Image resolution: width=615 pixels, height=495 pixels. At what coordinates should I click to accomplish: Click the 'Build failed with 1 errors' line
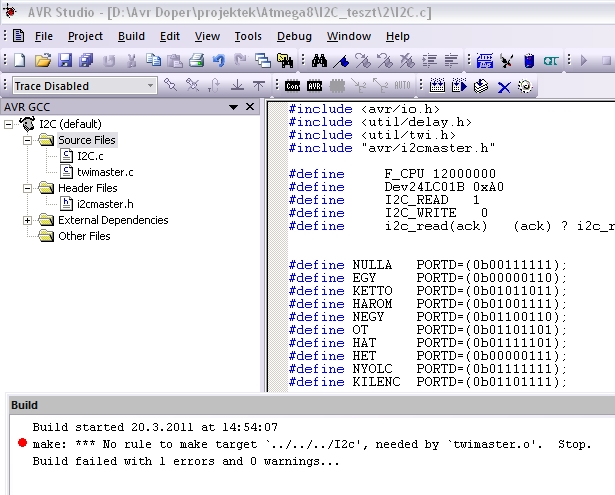186,461
